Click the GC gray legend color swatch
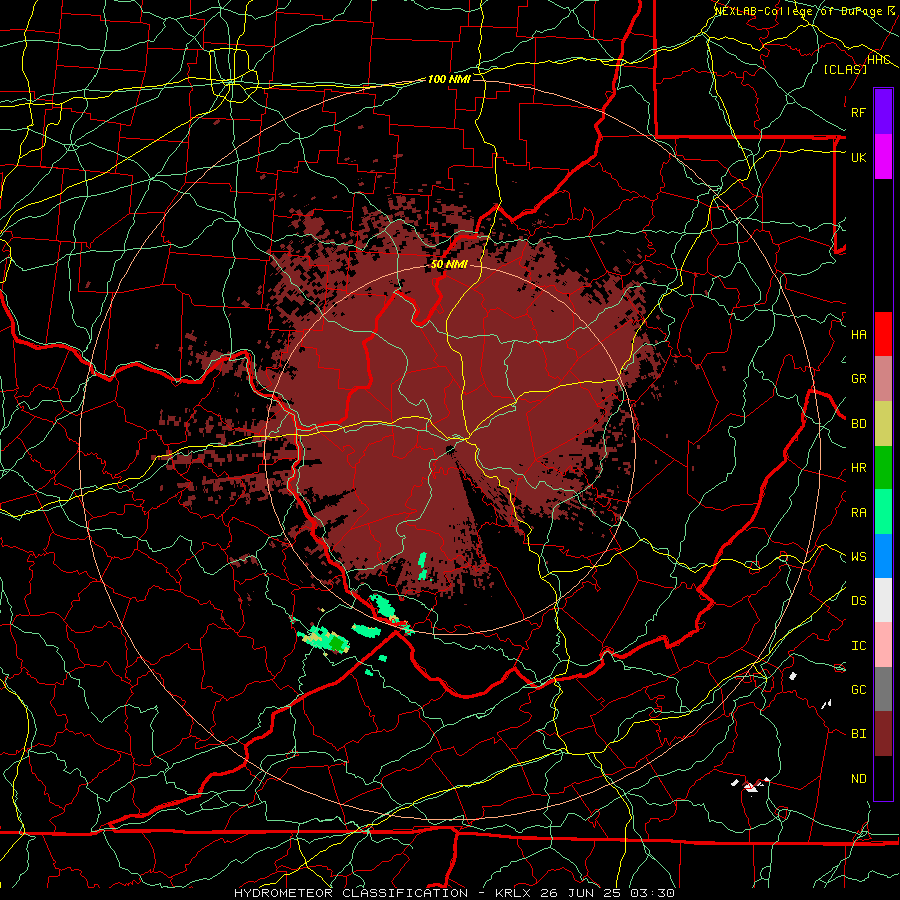Screen dimensions: 900x900 pyautogui.click(x=883, y=689)
